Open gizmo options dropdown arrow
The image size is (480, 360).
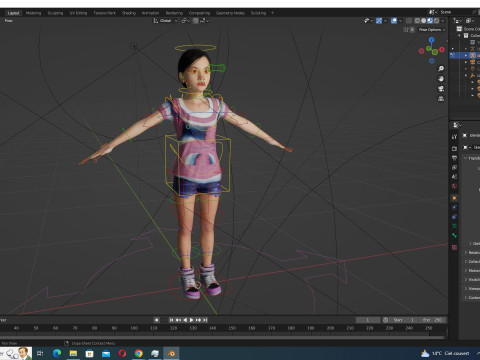[385, 21]
